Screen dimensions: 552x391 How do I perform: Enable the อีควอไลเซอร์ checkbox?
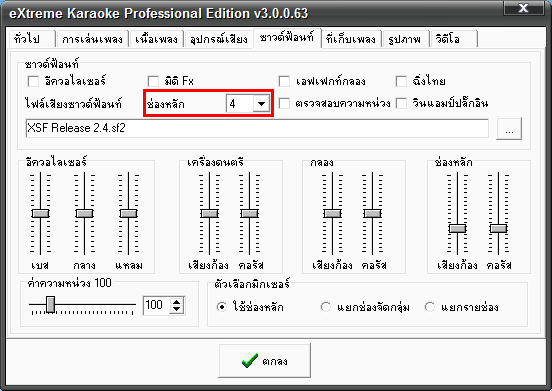(33, 81)
